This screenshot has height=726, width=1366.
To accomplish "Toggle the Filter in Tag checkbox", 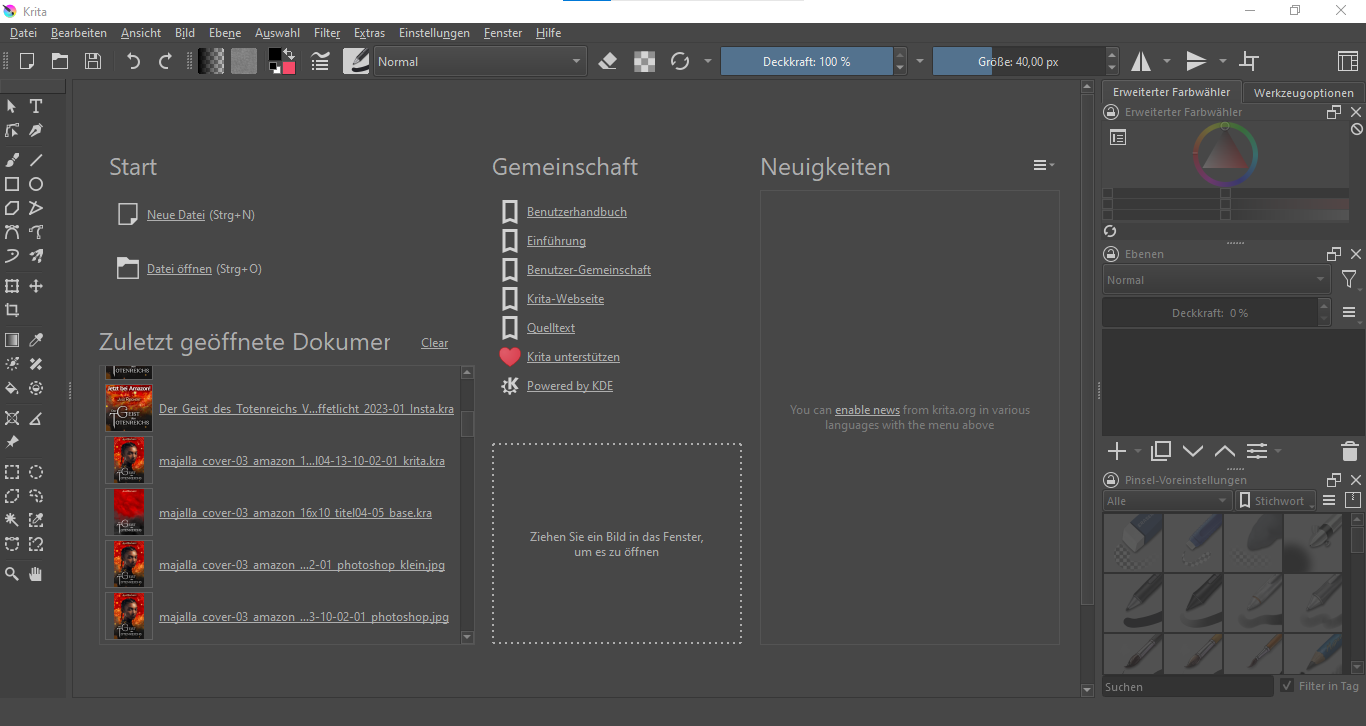I will click(1287, 686).
